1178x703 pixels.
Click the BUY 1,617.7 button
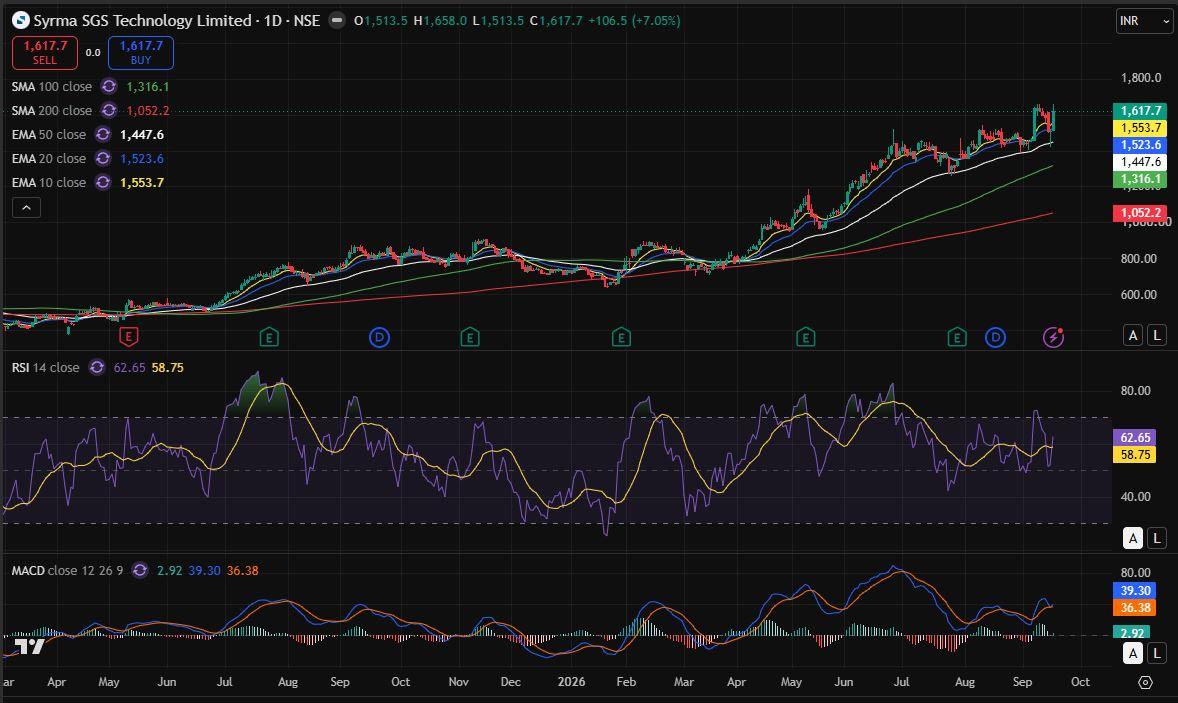click(140, 53)
